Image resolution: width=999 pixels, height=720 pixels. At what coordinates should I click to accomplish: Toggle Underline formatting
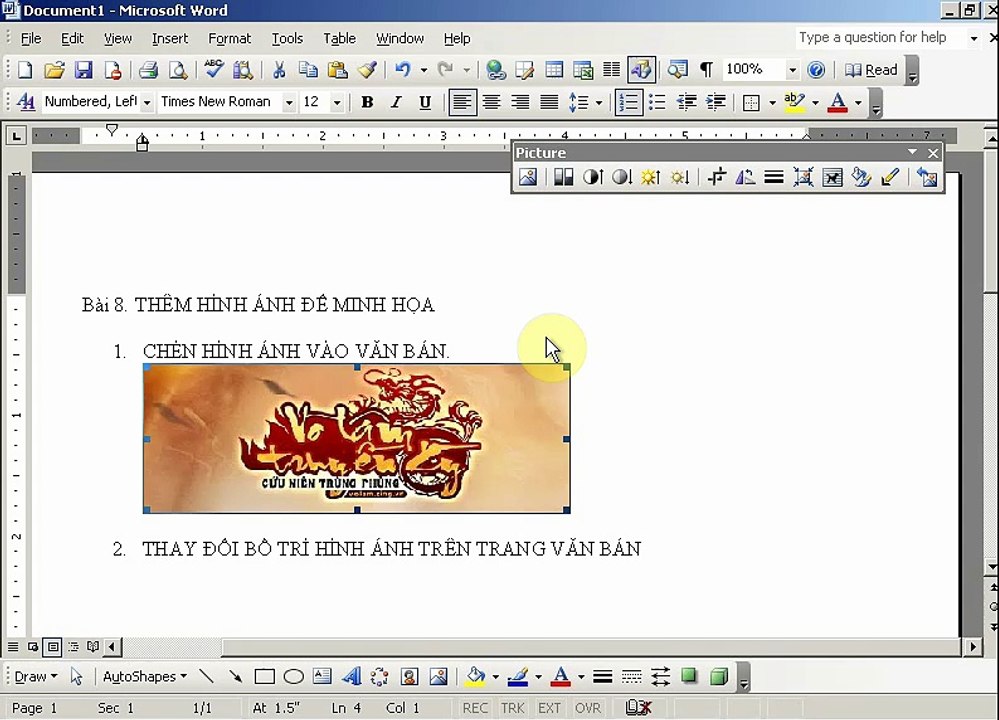(425, 102)
